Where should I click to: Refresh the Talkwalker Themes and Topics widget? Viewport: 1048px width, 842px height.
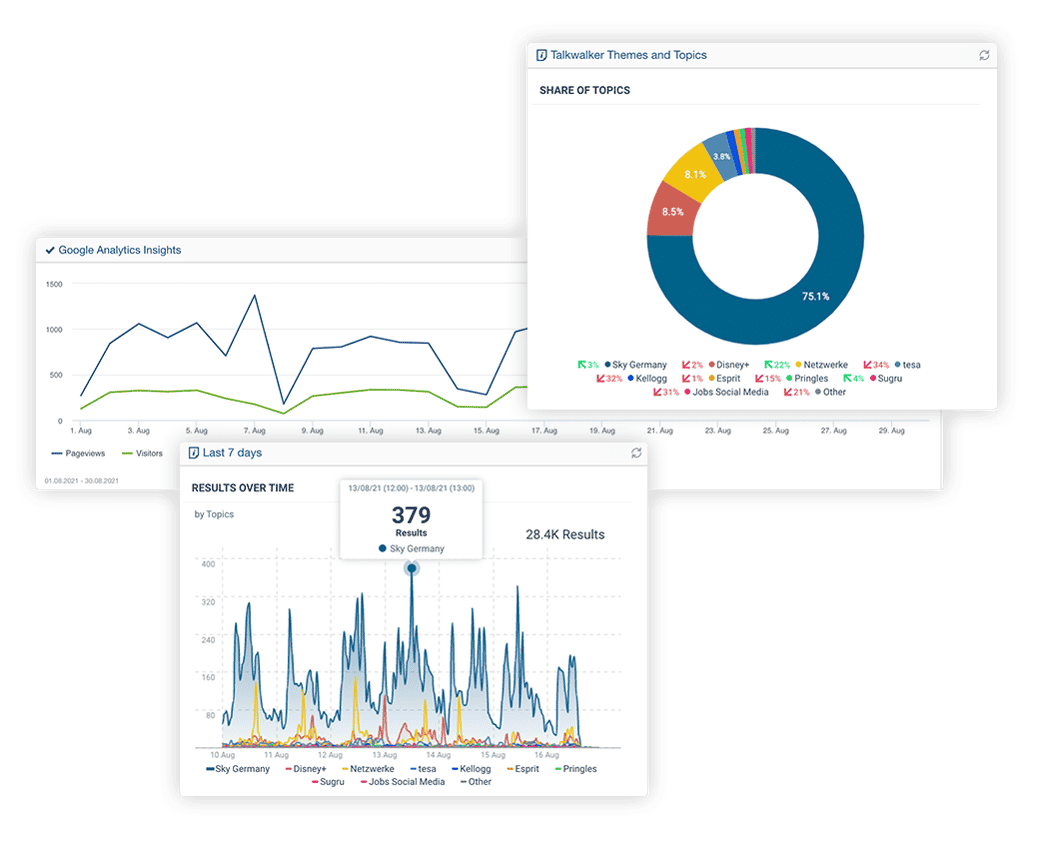point(984,55)
